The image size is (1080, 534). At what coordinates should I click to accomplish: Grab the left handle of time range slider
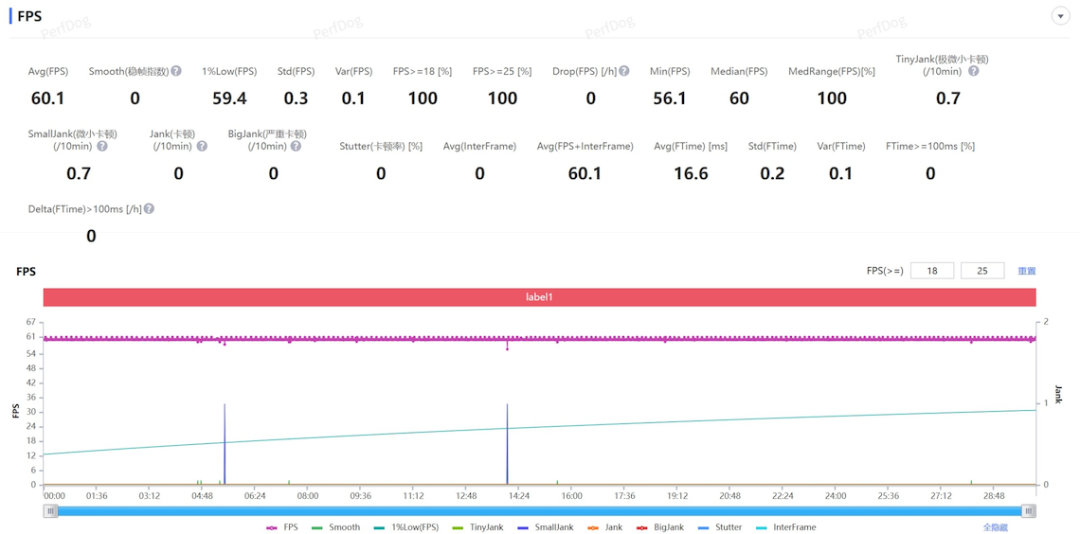pos(51,511)
